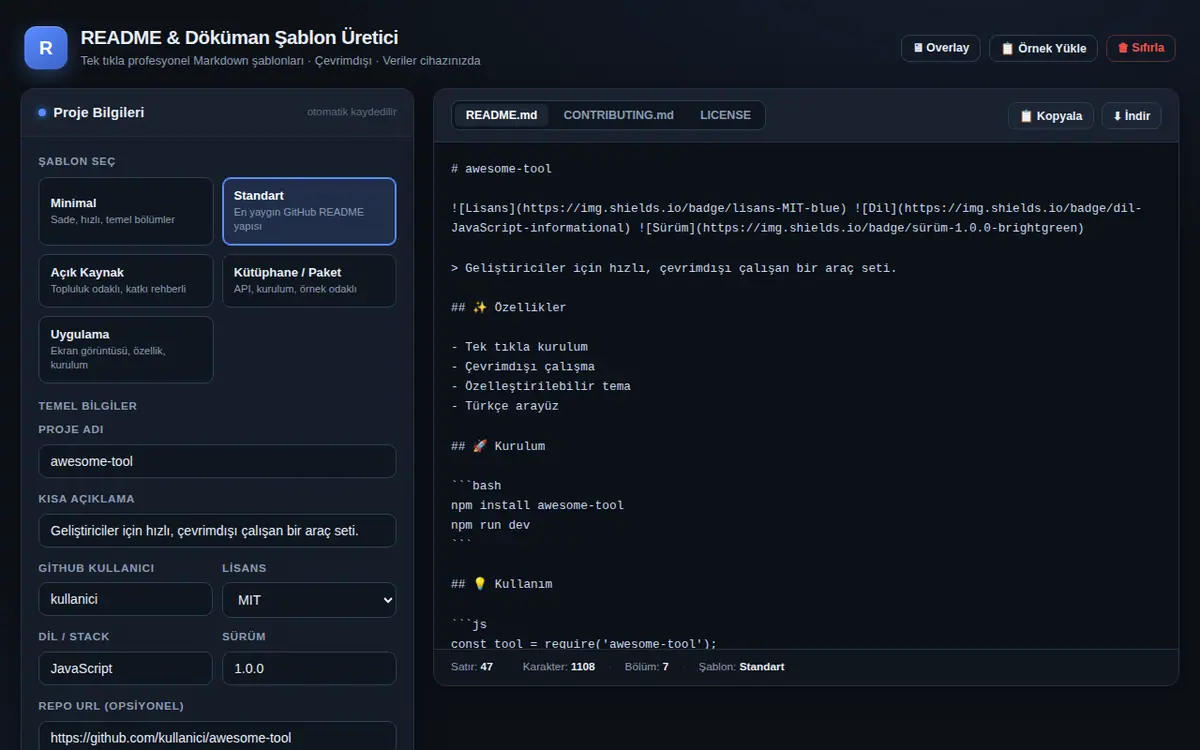The image size is (1200, 750).
Task: Load sample data with Örnek Yükle
Action: pos(1043,48)
